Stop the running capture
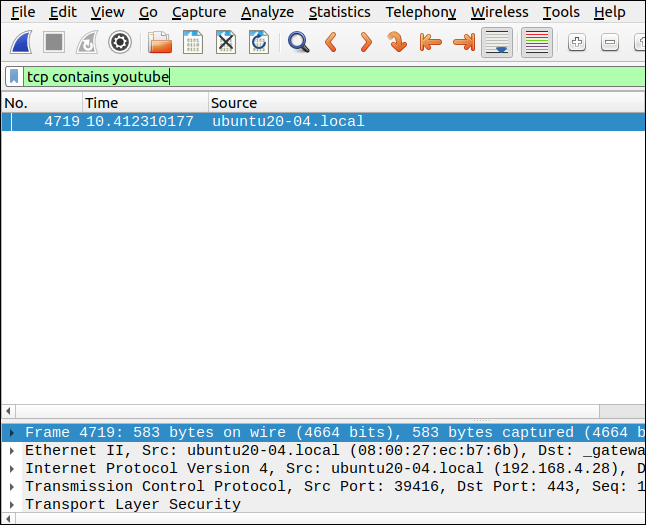Image resolution: width=646 pixels, height=525 pixels. click(54, 42)
